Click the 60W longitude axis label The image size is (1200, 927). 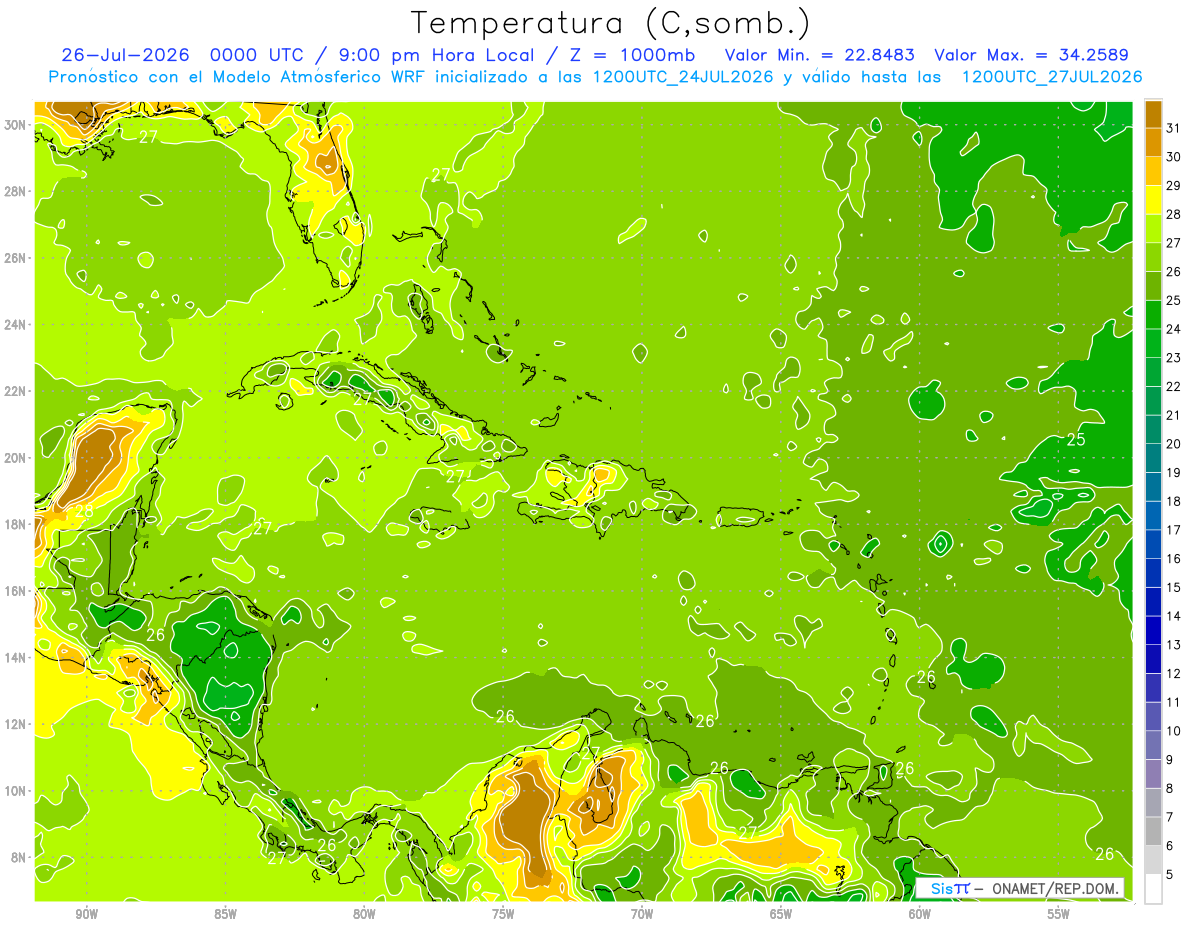tap(920, 914)
